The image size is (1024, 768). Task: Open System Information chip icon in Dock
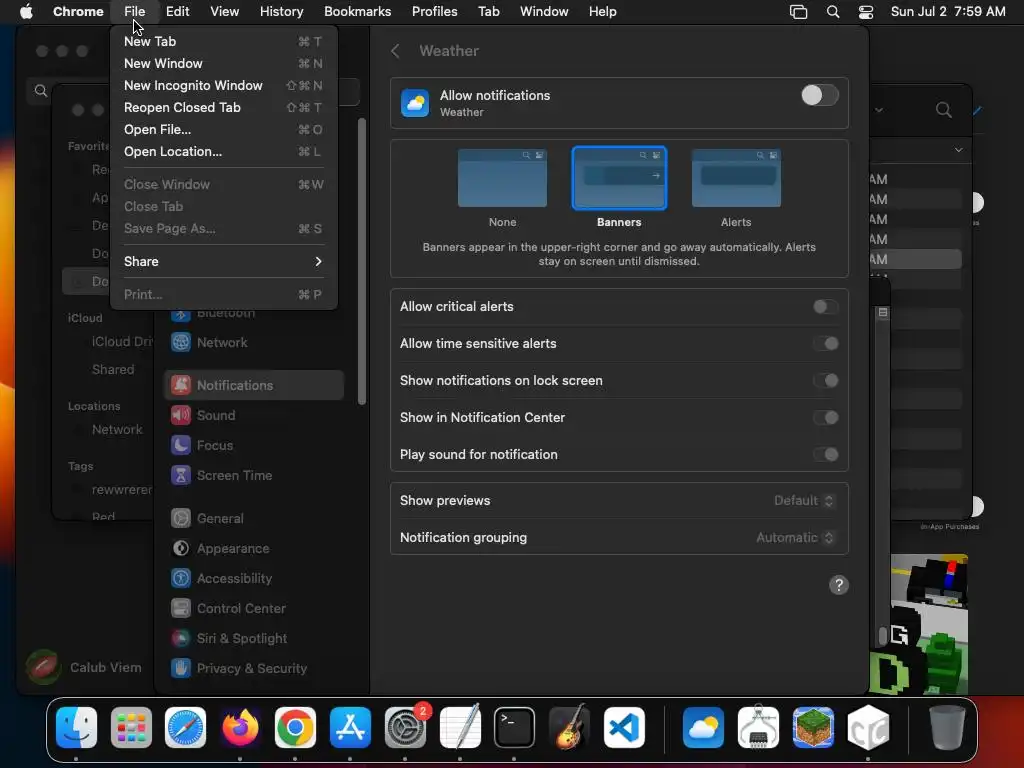click(758, 727)
